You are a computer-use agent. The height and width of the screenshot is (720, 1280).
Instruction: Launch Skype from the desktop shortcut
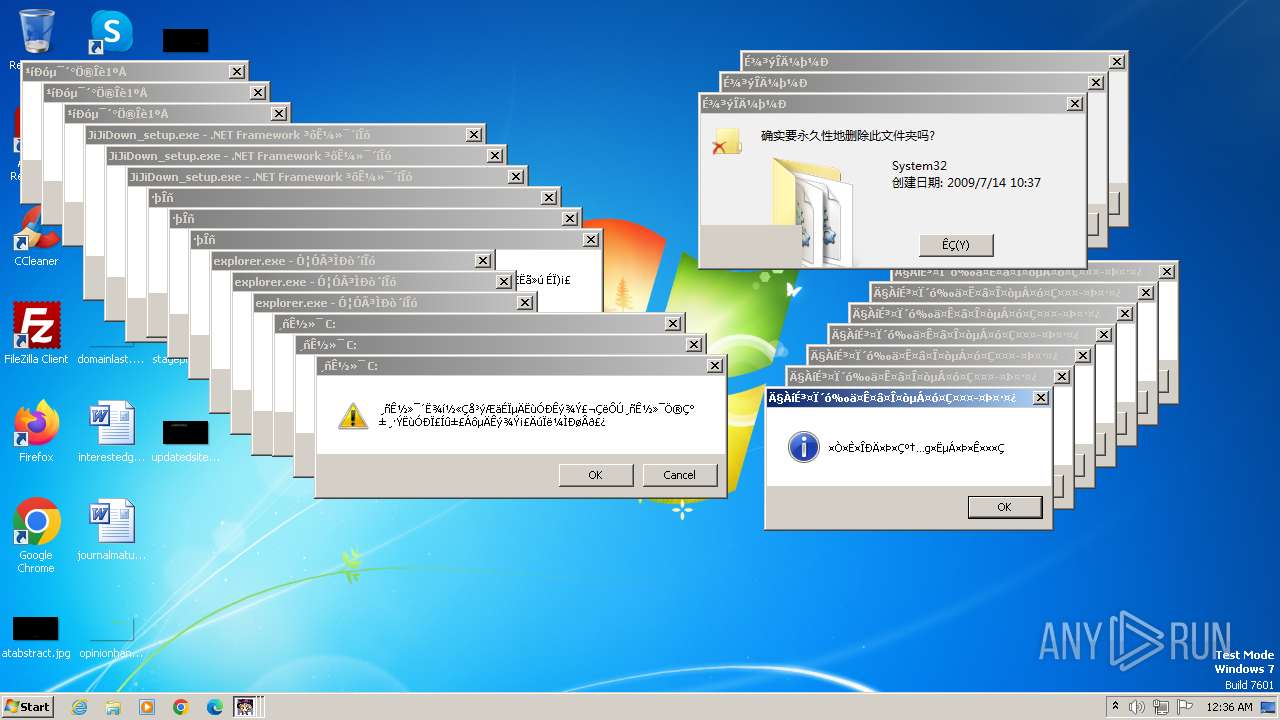click(x=111, y=32)
